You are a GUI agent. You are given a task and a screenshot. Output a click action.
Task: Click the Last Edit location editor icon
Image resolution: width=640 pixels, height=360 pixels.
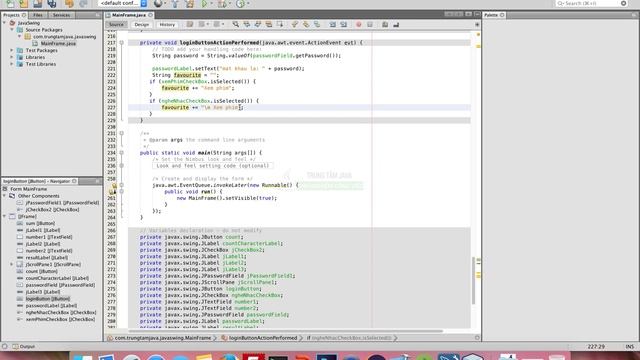coord(190,24)
